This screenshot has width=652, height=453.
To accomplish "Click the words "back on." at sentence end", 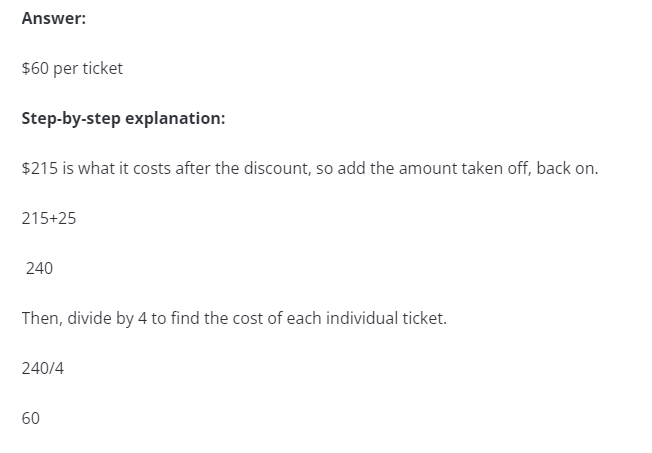I will point(567,168).
